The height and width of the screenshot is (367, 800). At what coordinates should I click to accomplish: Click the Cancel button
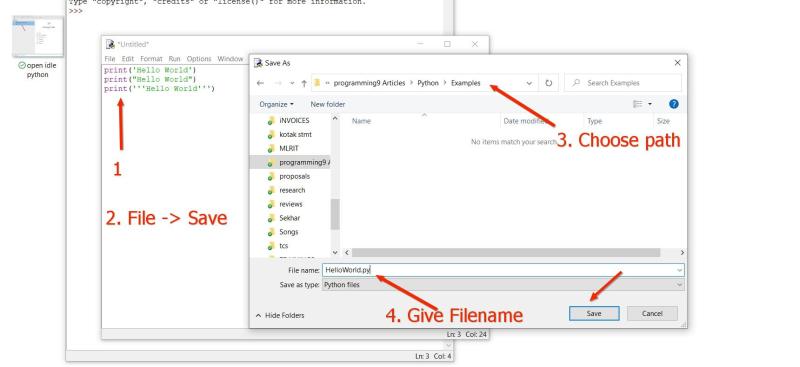coord(652,313)
